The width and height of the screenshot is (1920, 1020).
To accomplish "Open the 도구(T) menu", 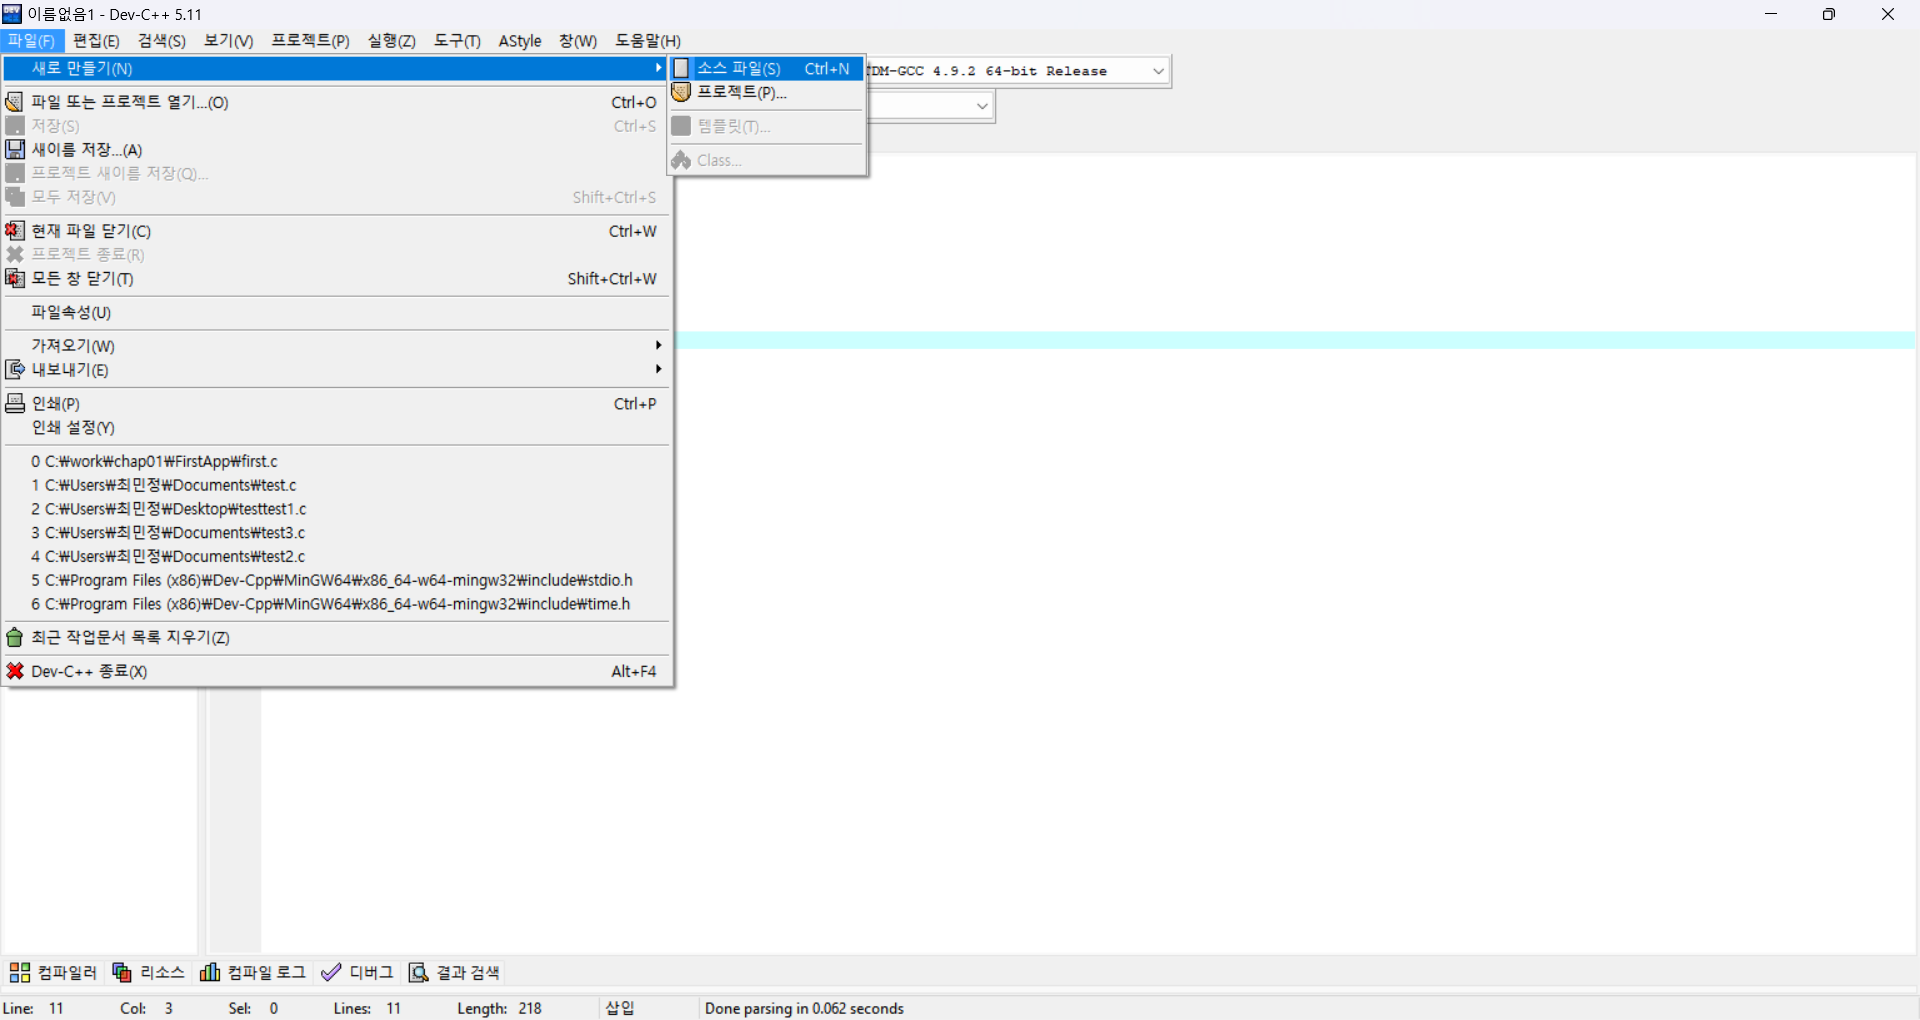I will pyautogui.click(x=457, y=41).
